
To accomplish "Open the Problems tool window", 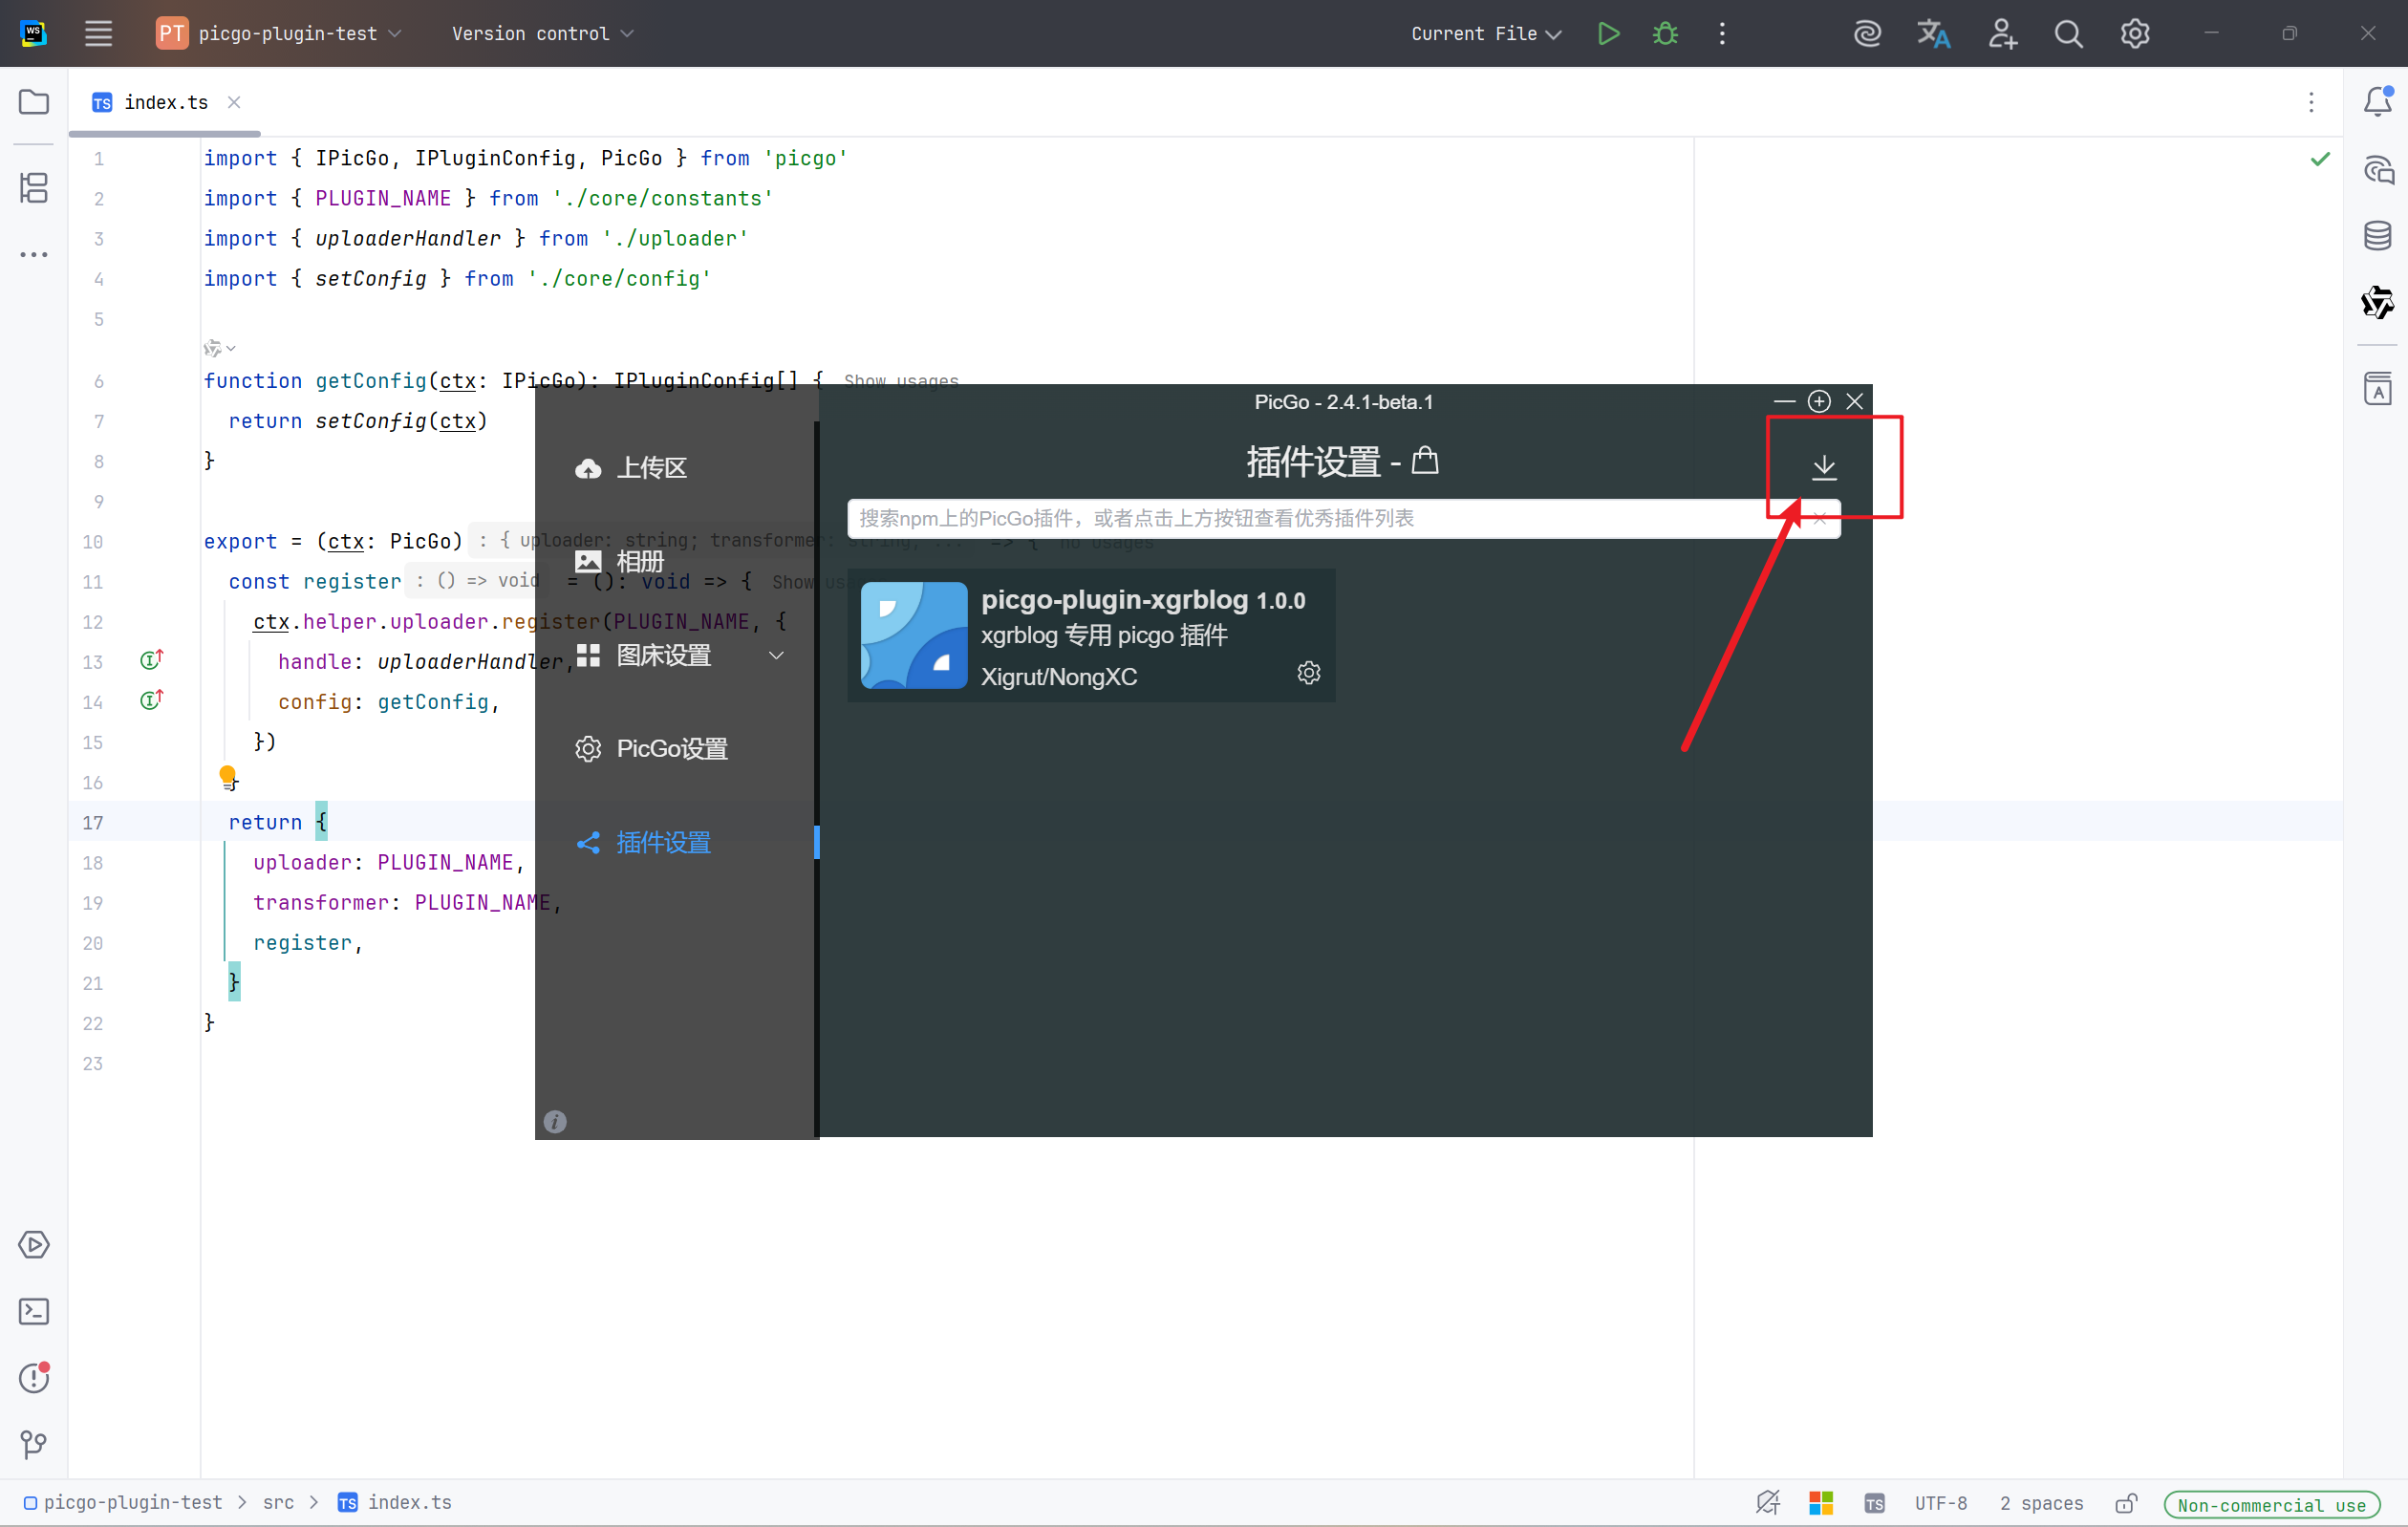I will [34, 1377].
